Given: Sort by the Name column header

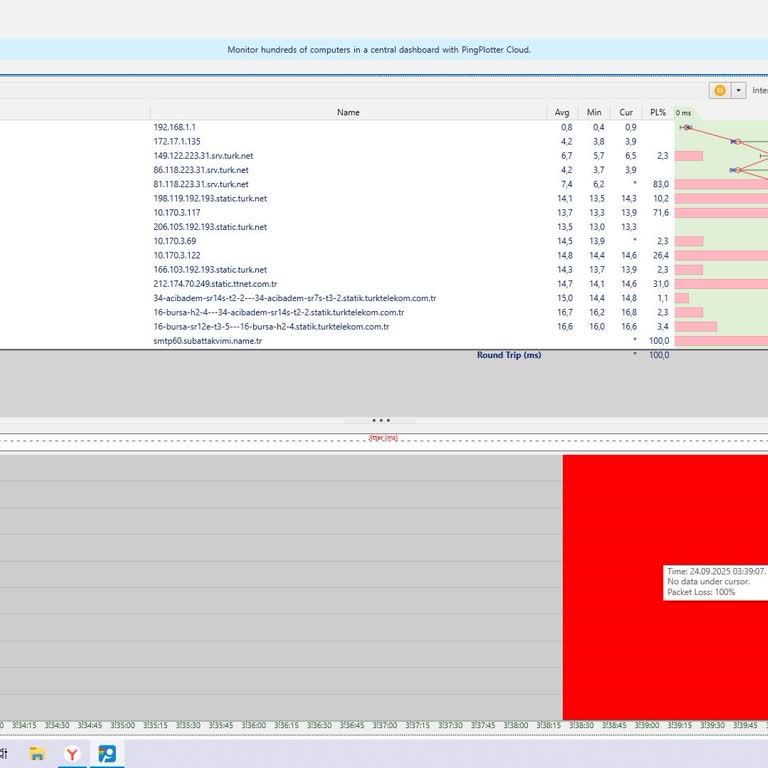Looking at the screenshot, I should point(348,112).
